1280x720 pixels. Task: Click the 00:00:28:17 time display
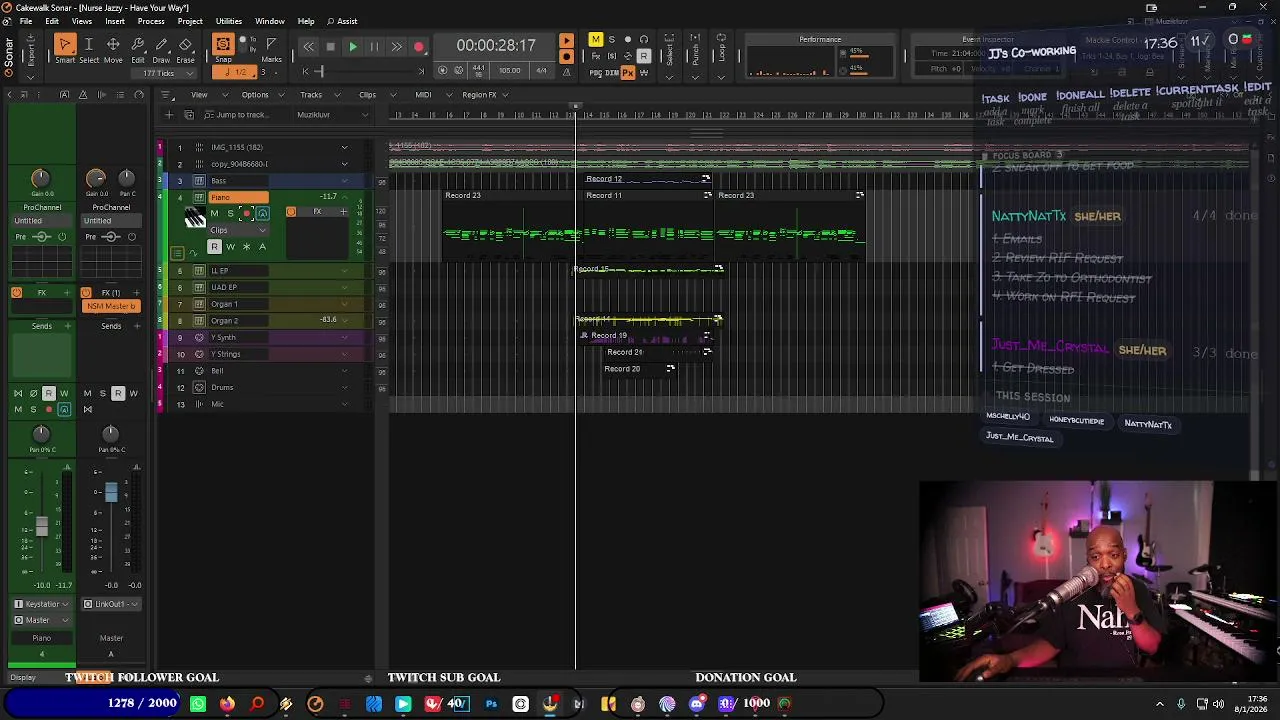(x=496, y=46)
